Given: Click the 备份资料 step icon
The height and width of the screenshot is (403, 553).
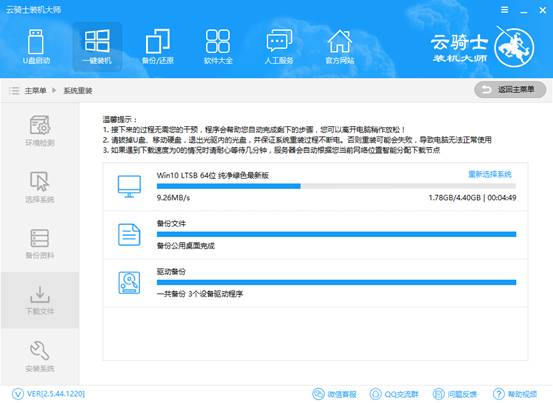Looking at the screenshot, I should 40,238.
